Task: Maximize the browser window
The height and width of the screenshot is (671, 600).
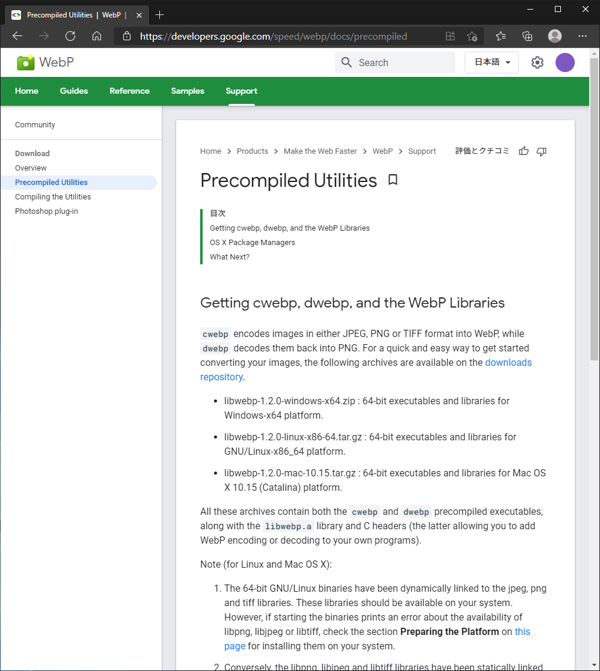Action: click(x=558, y=9)
